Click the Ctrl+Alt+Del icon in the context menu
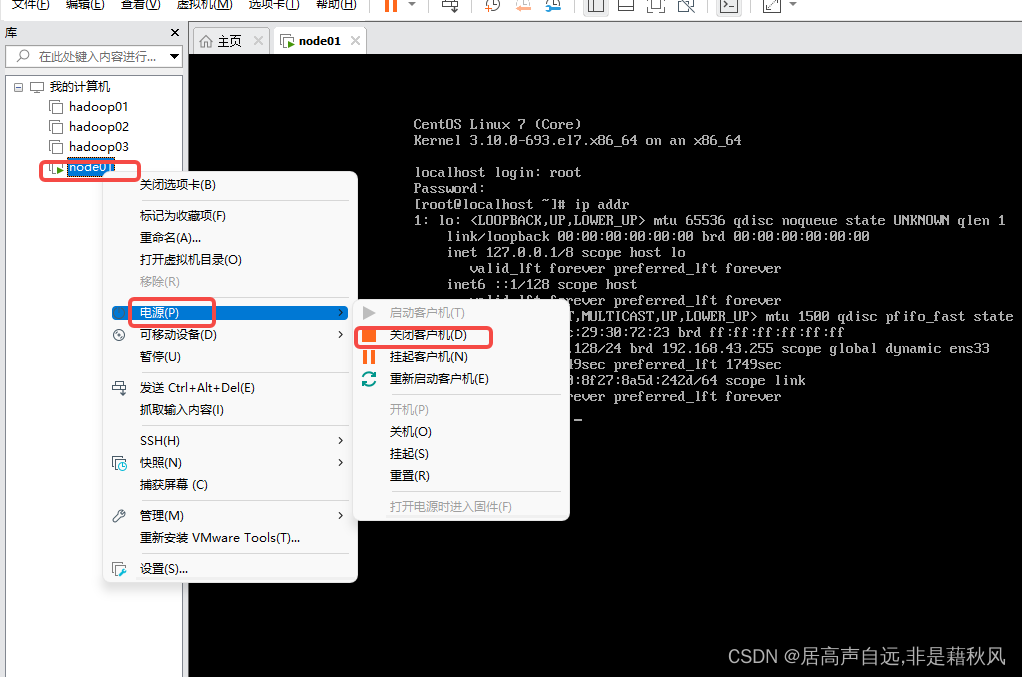Viewport: 1022px width, 677px height. pyautogui.click(x=119, y=388)
